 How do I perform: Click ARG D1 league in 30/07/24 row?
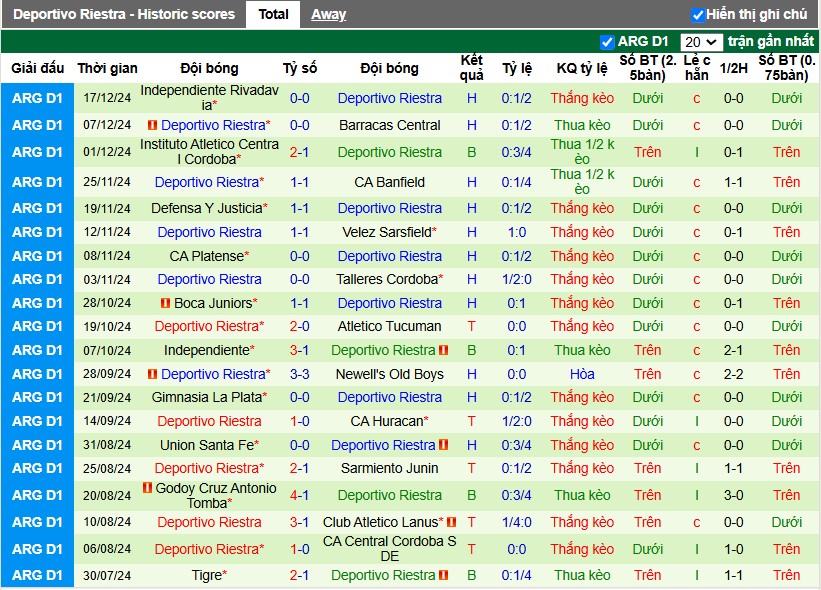(37, 575)
